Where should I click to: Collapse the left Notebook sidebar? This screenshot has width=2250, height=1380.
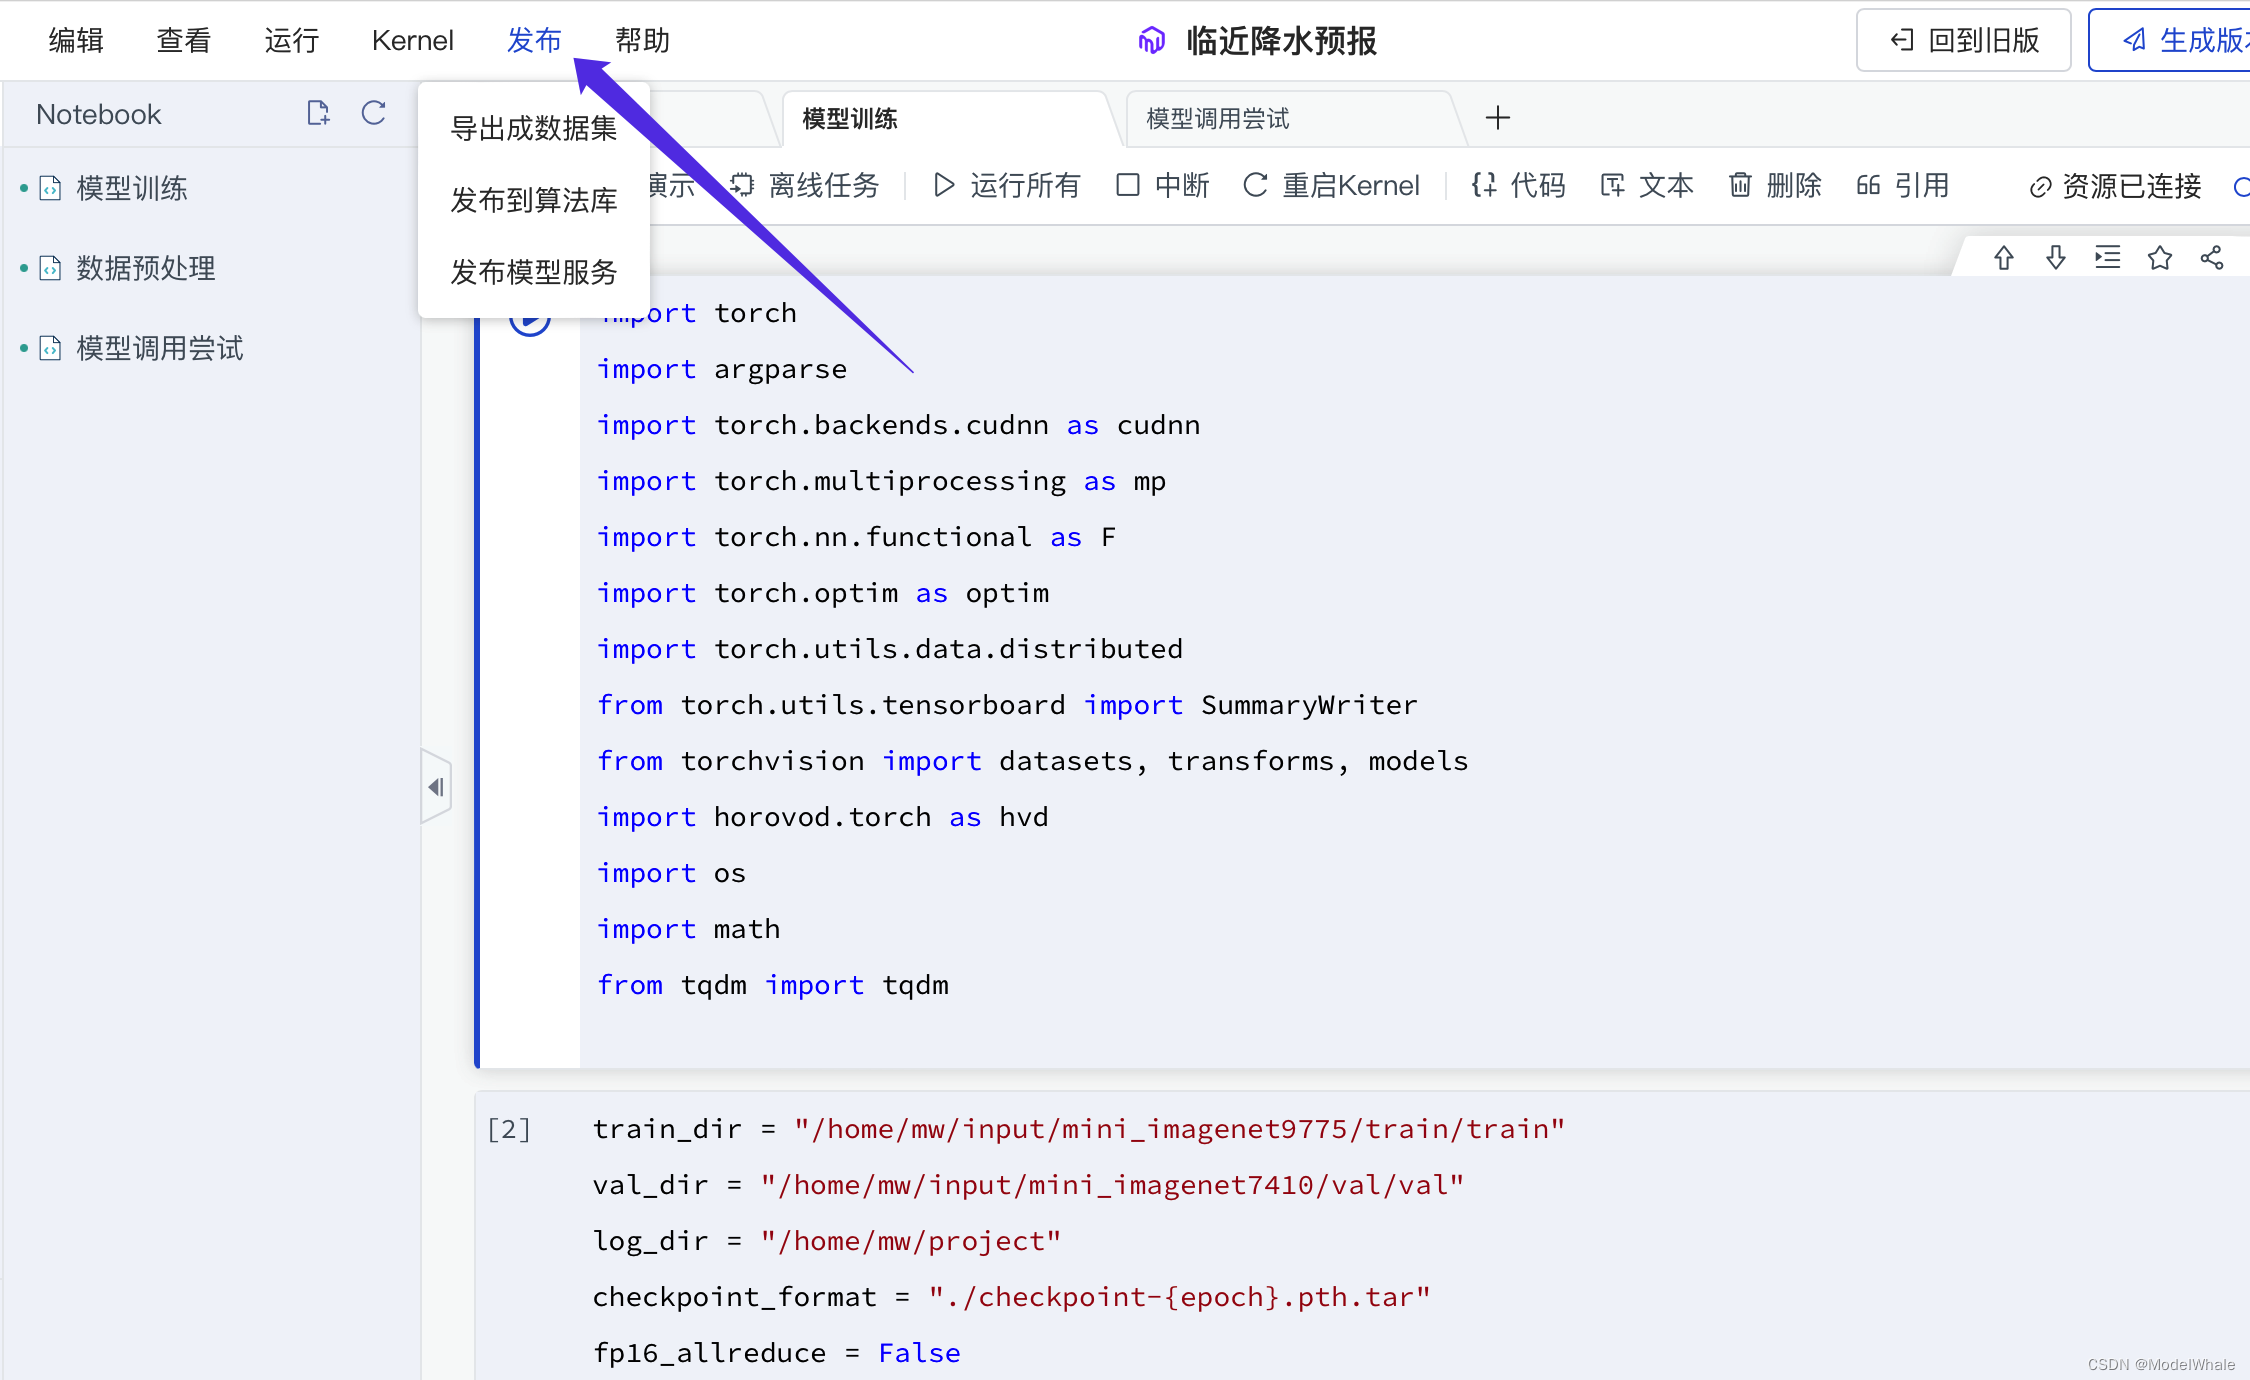coord(436,787)
